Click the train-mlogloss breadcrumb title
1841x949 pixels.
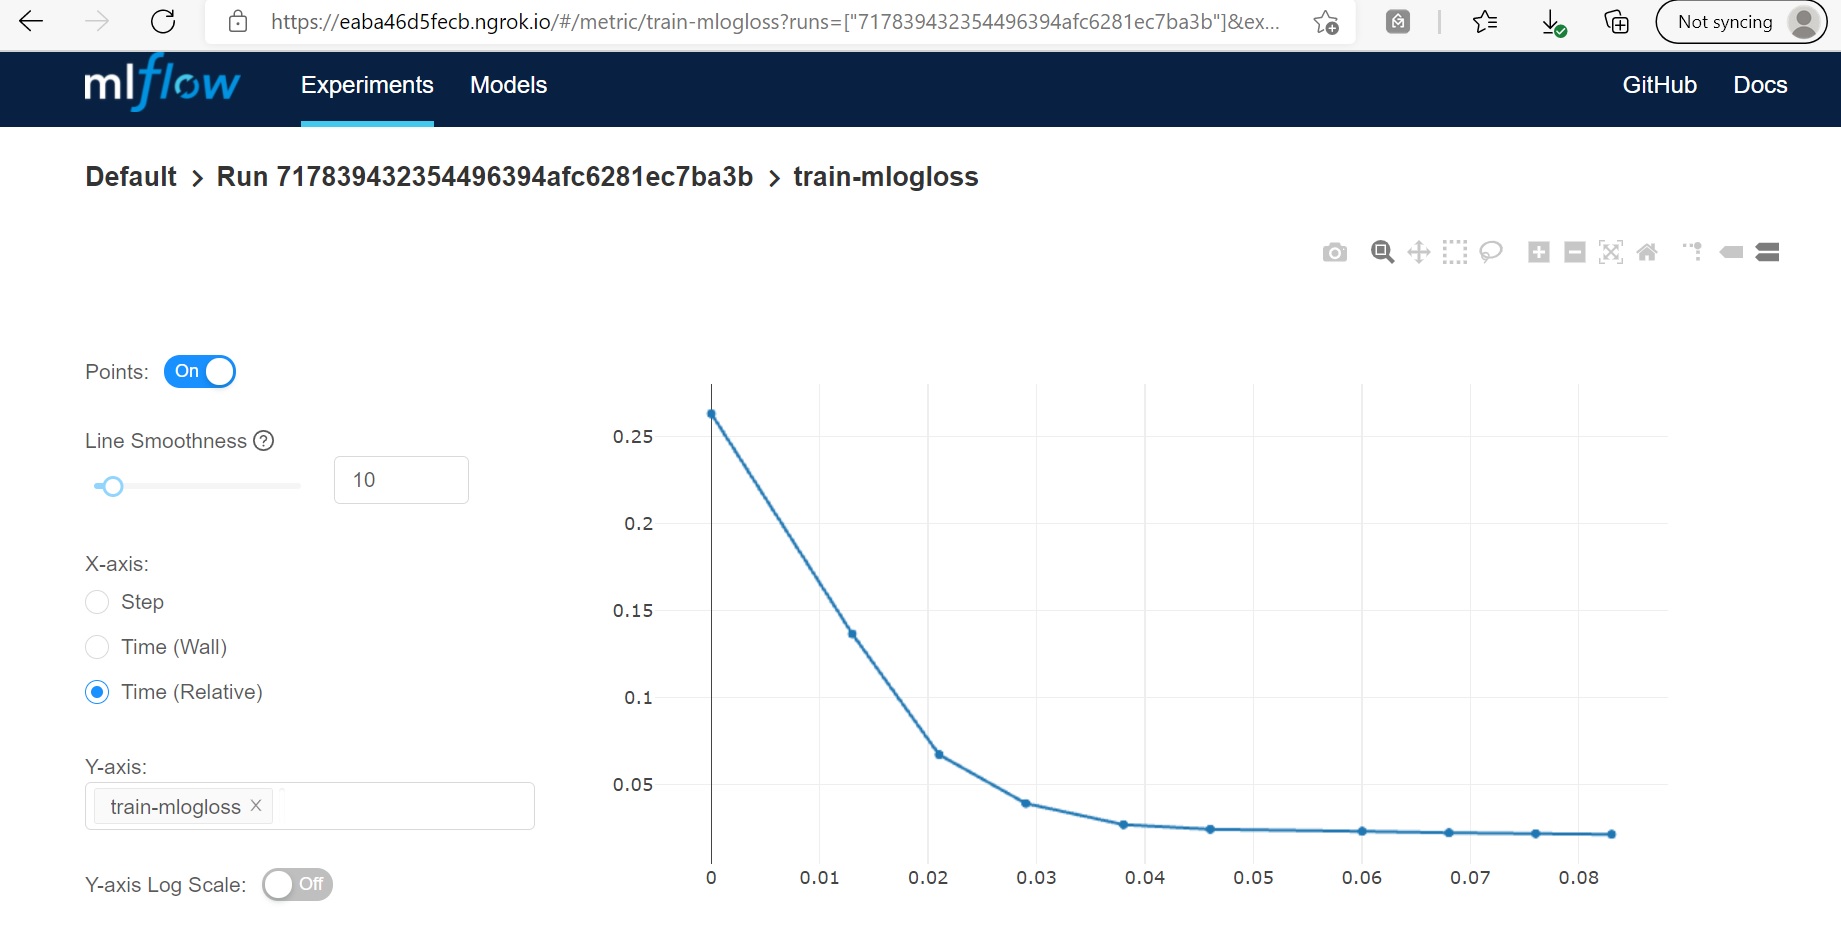click(x=886, y=177)
